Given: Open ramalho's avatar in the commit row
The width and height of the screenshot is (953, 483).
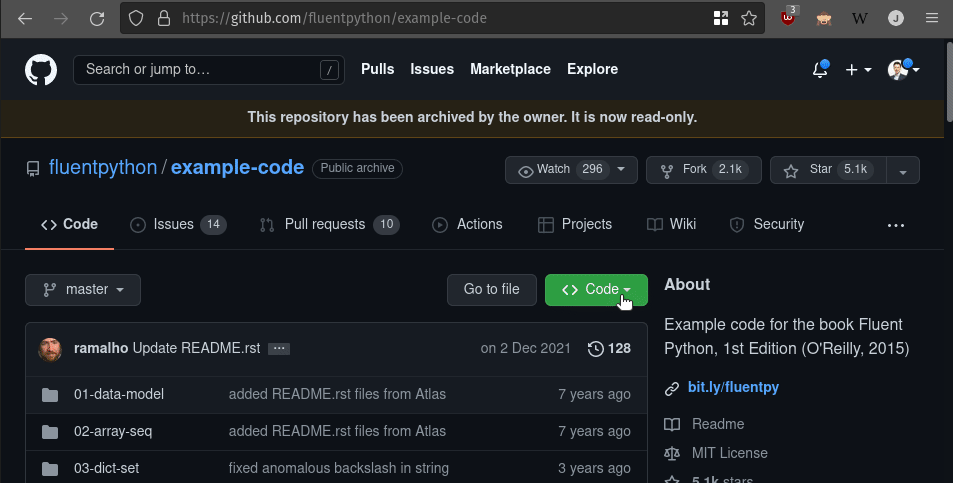Looking at the screenshot, I should pos(50,349).
